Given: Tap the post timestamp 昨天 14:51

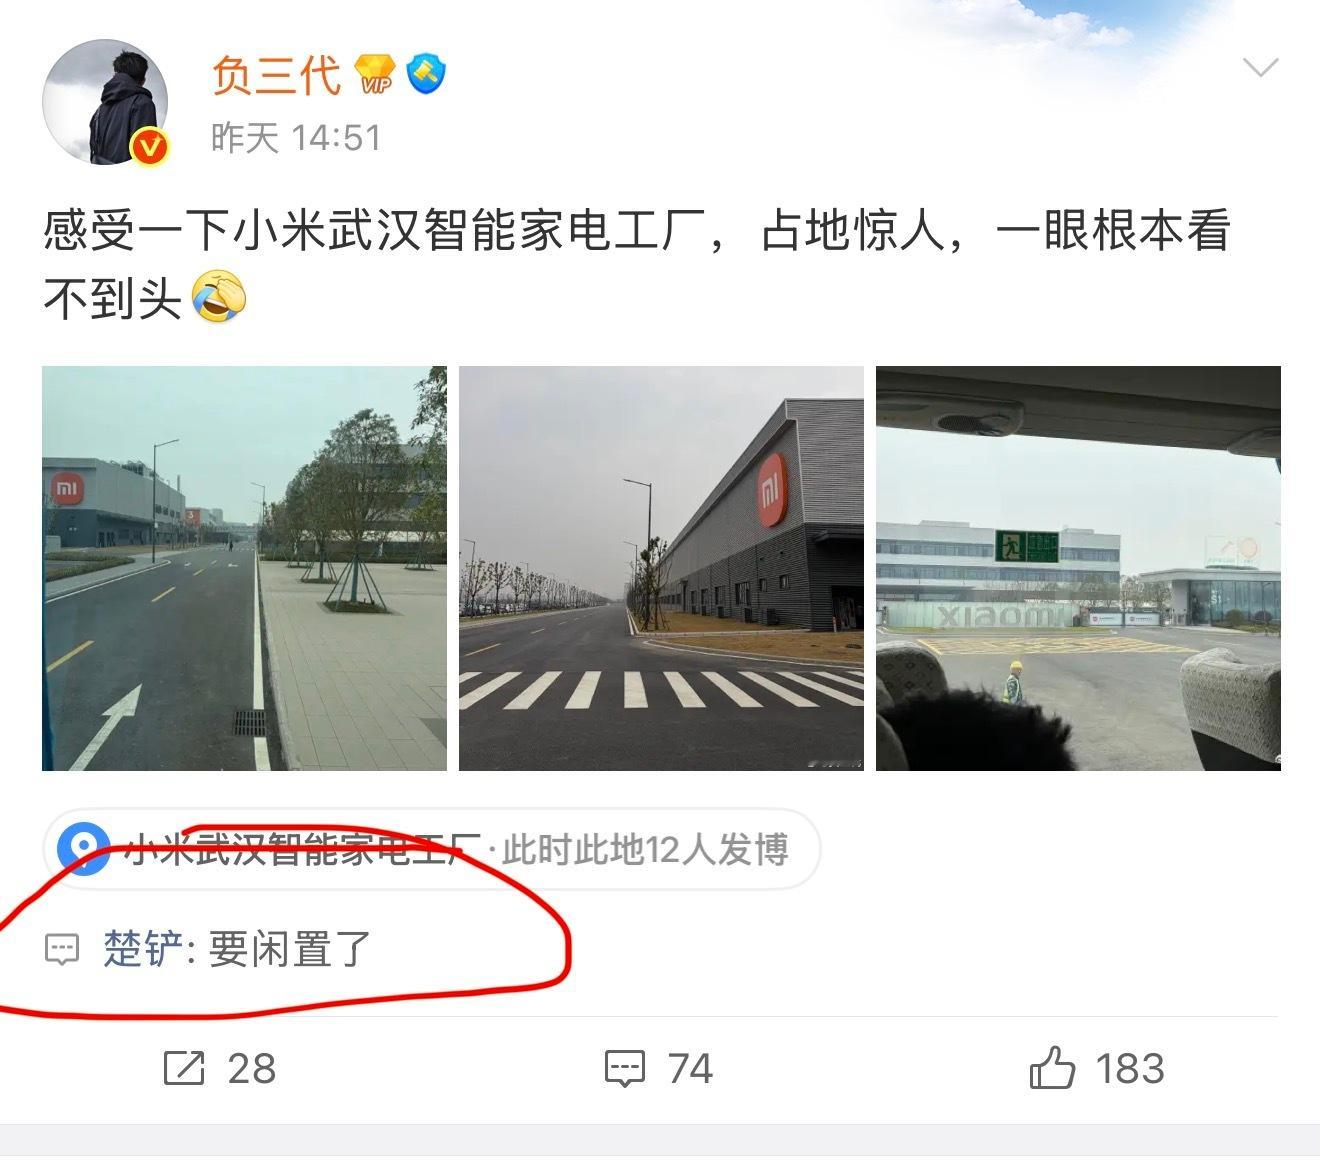Looking at the screenshot, I should [x=297, y=137].
